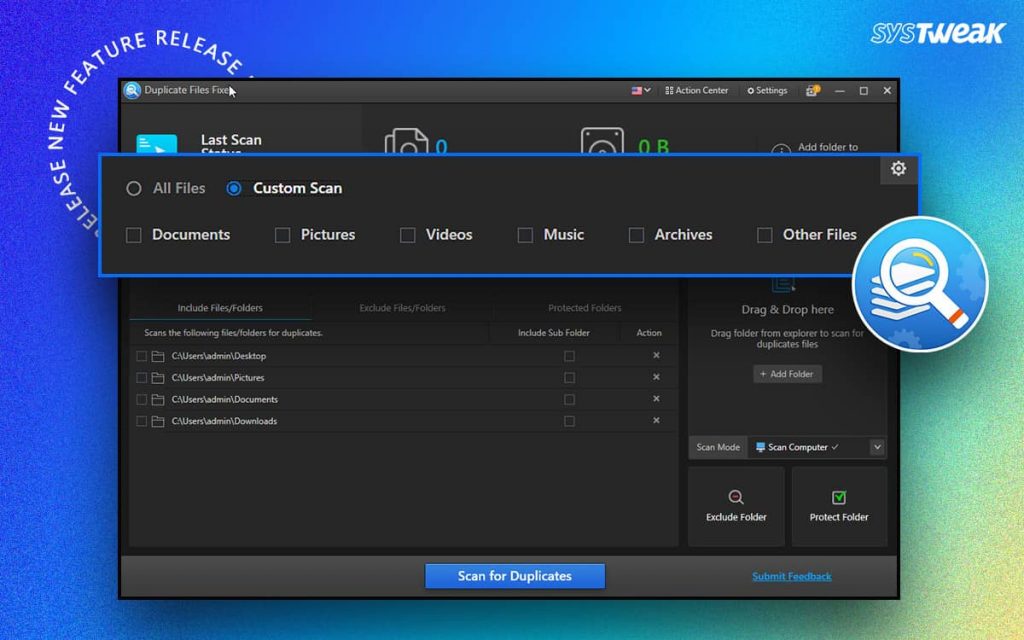This screenshot has height=640, width=1024.
Task: Click the notification icon beside Settings
Action: coord(812,91)
